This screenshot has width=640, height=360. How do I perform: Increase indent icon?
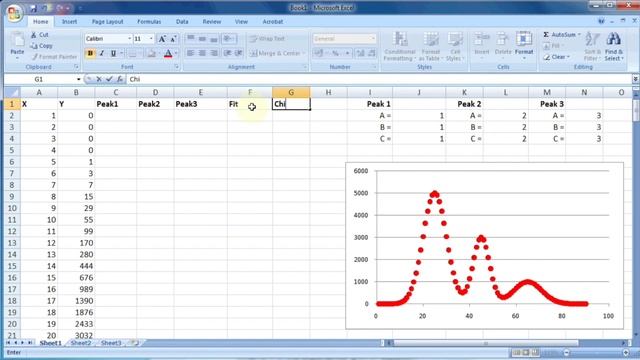[239, 53]
